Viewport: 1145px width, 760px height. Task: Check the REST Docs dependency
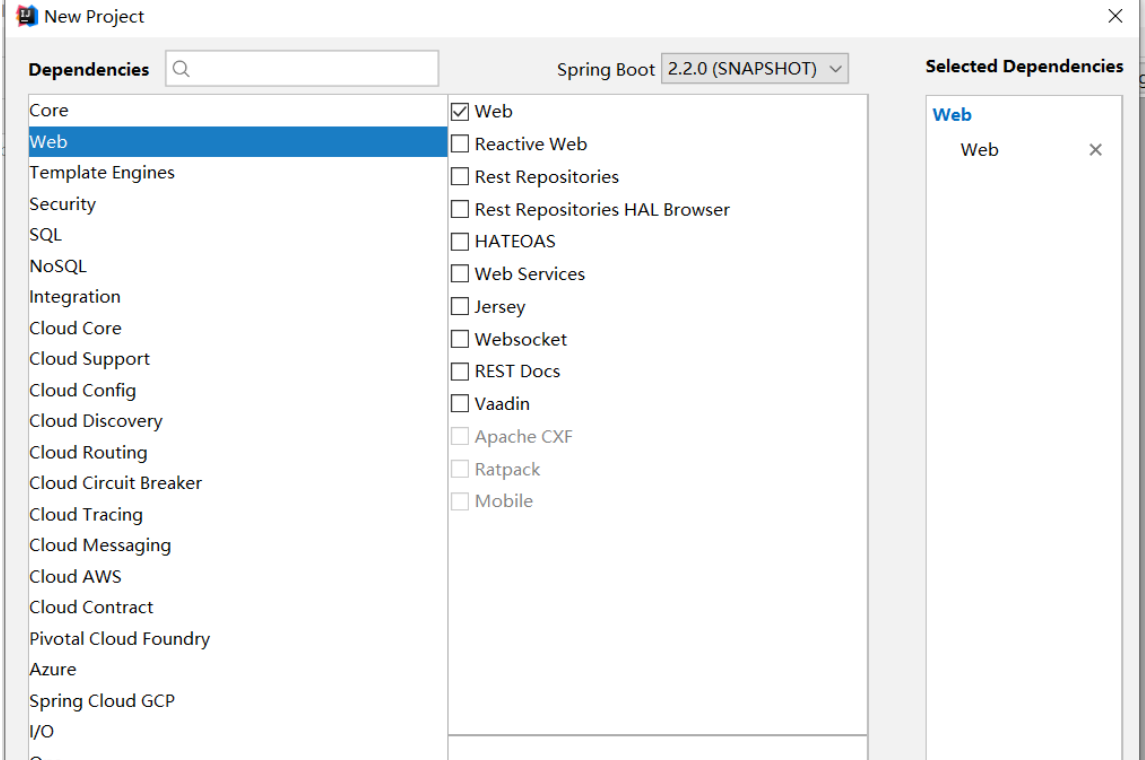460,372
